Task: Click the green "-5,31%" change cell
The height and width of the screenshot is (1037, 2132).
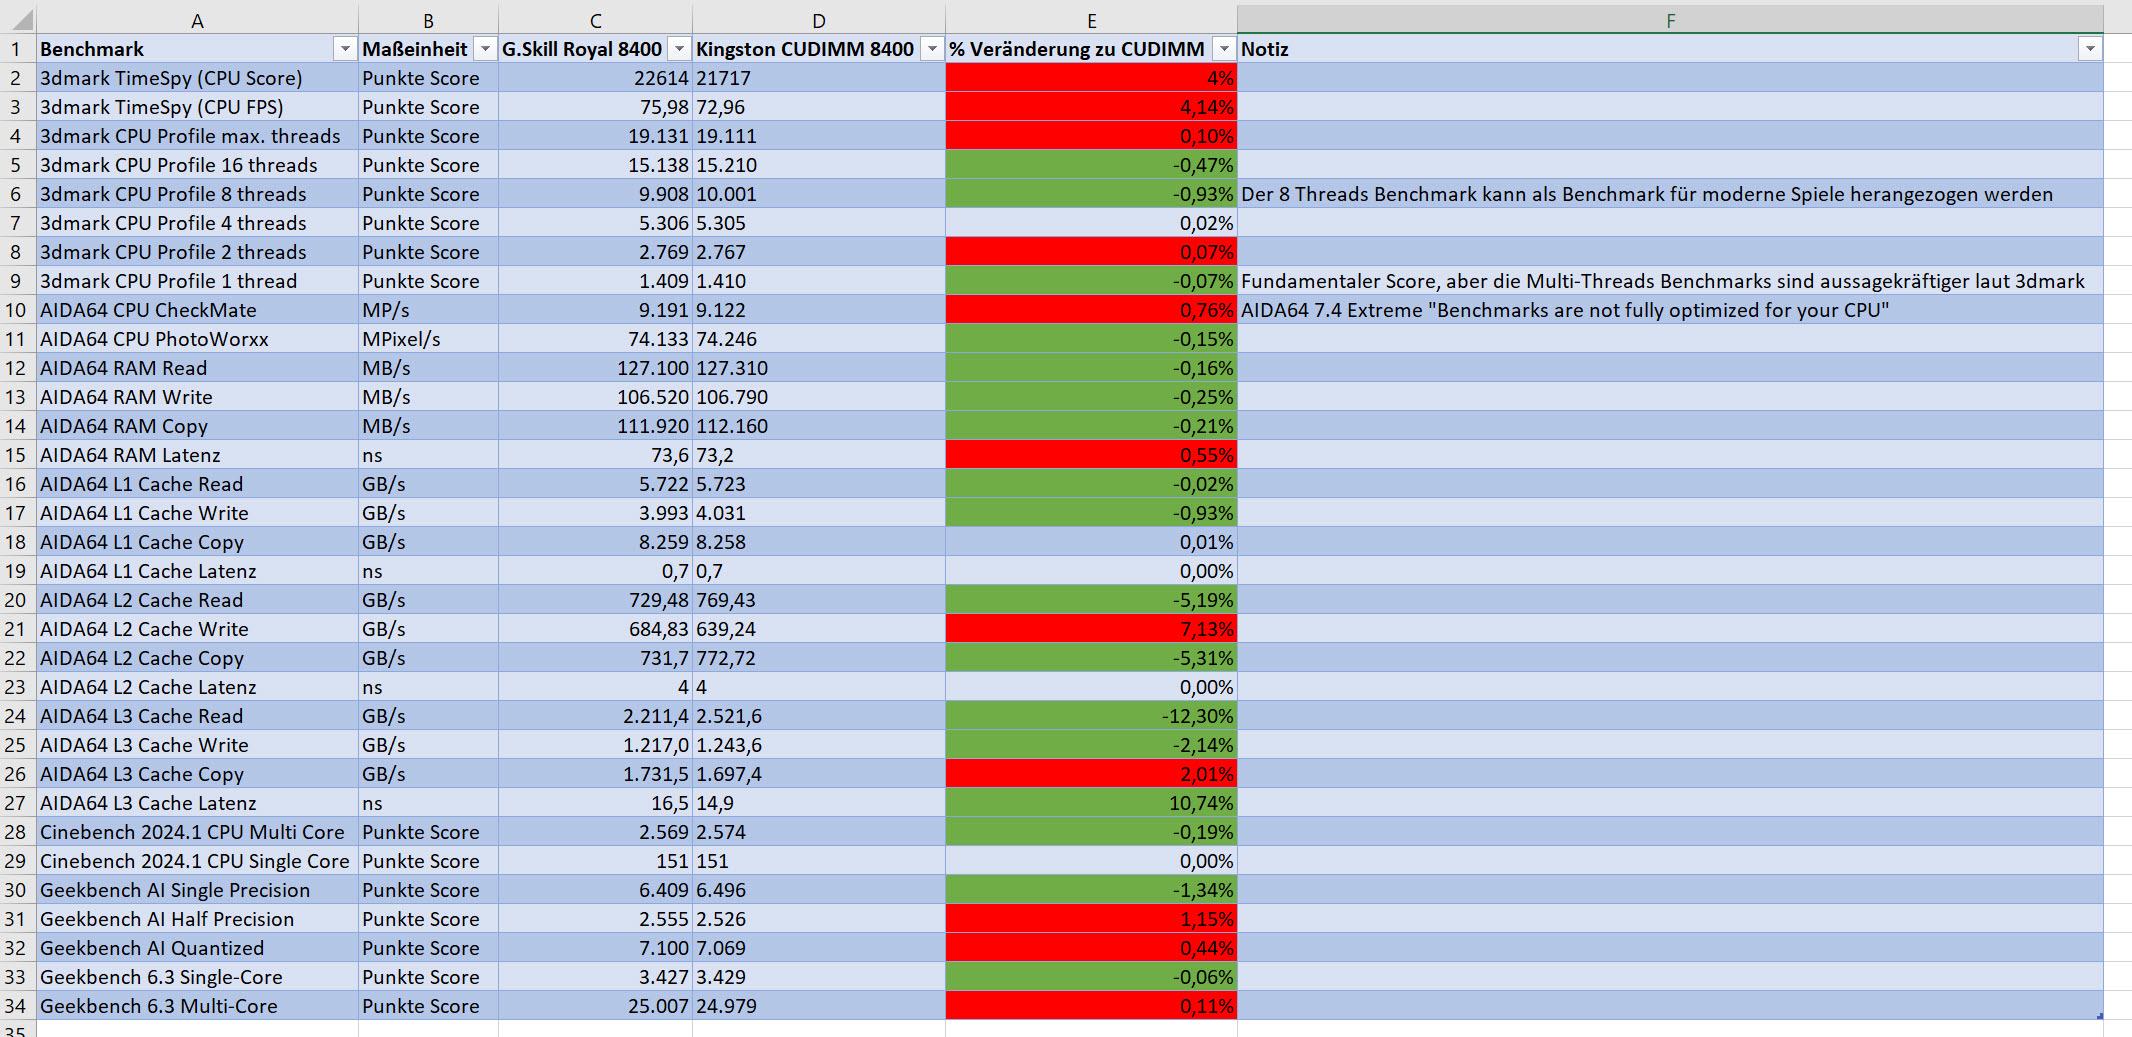Action: pos(1091,658)
